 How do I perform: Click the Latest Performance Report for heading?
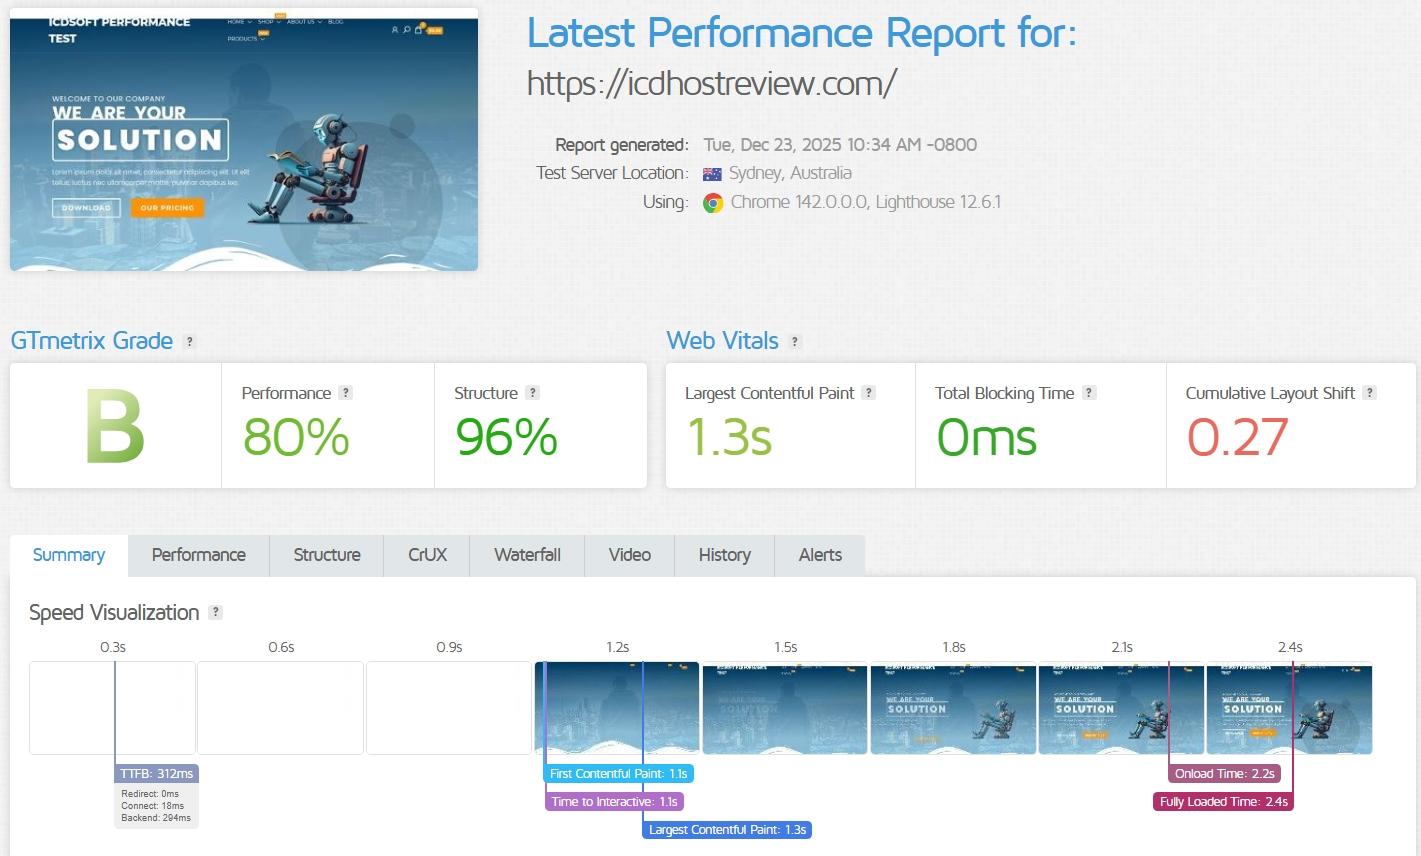click(x=802, y=33)
